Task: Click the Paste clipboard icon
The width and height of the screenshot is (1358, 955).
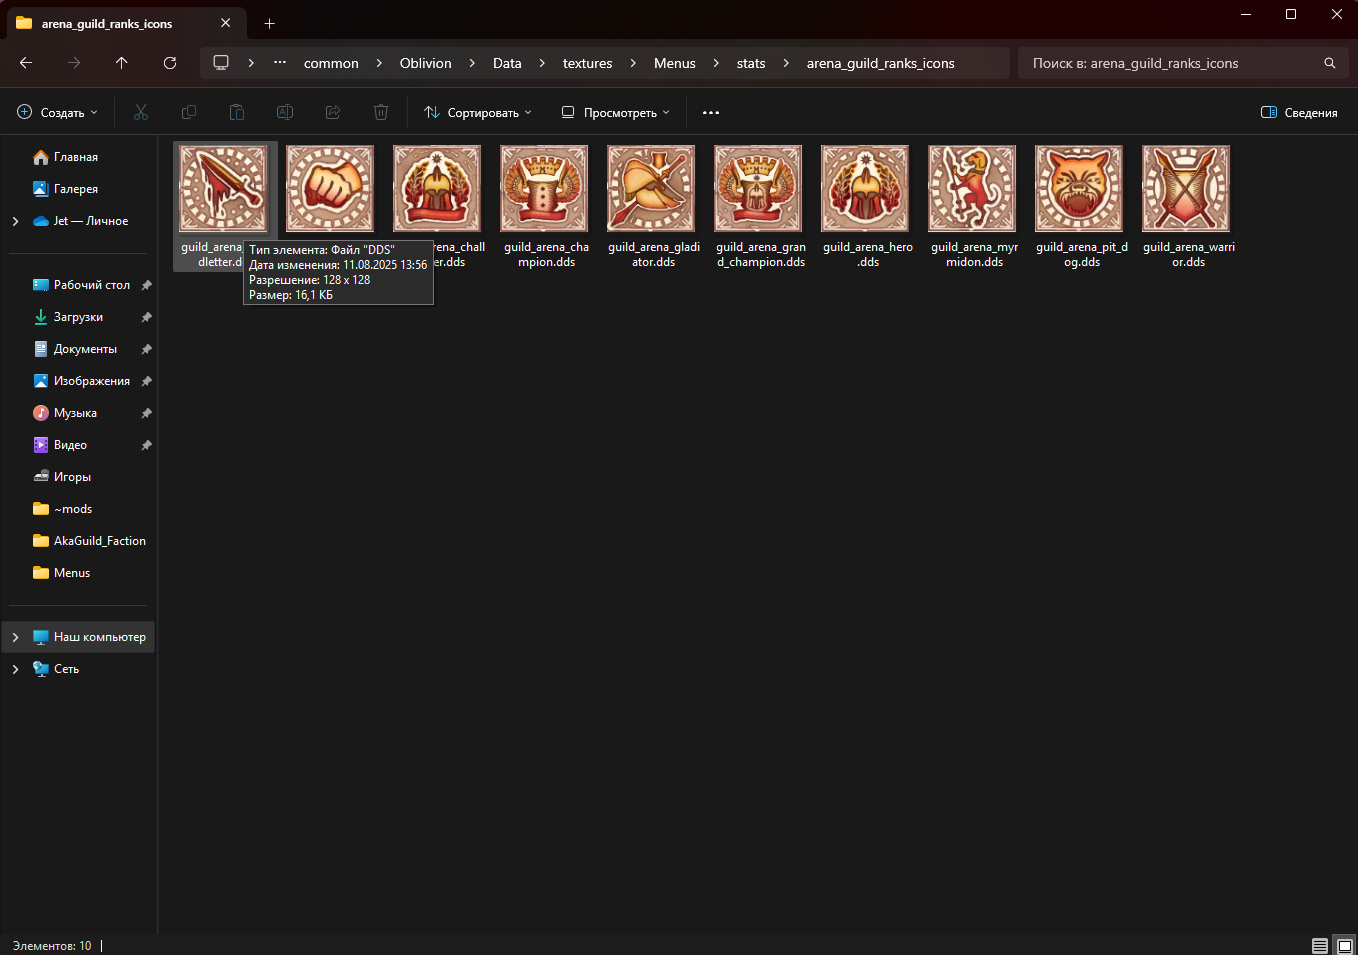Action: tap(237, 113)
